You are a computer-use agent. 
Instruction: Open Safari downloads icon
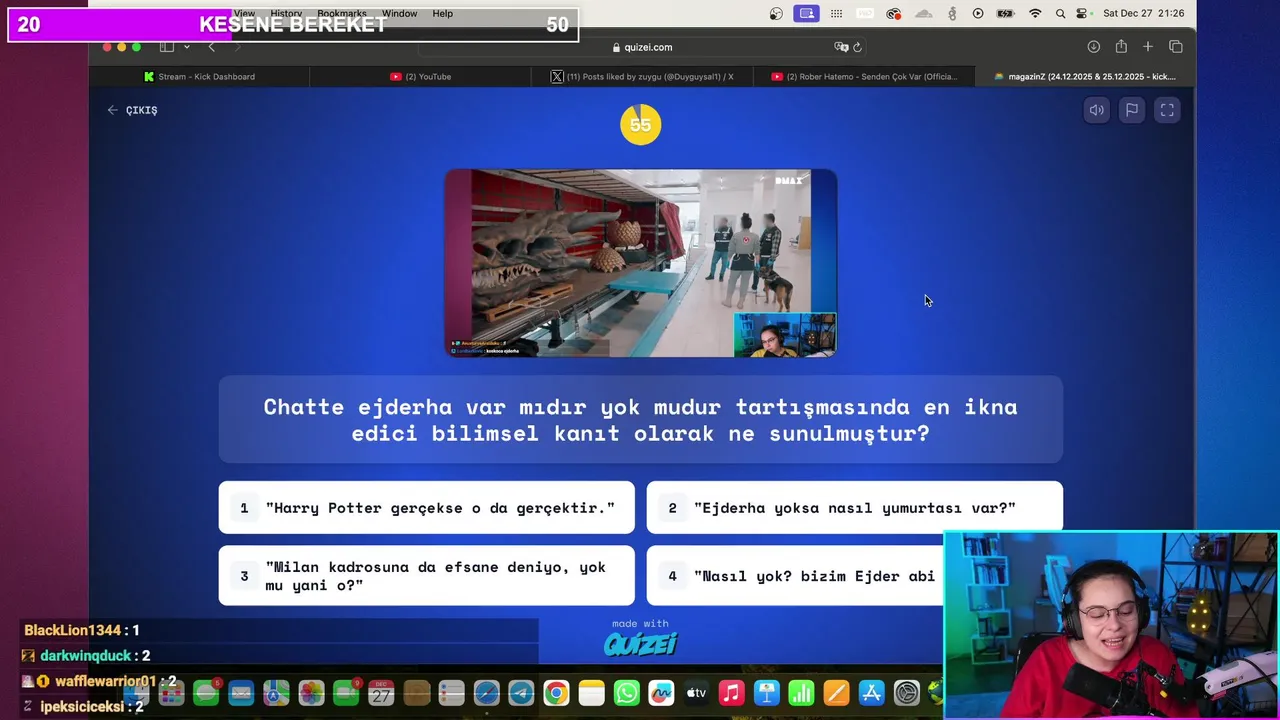tap(1094, 47)
